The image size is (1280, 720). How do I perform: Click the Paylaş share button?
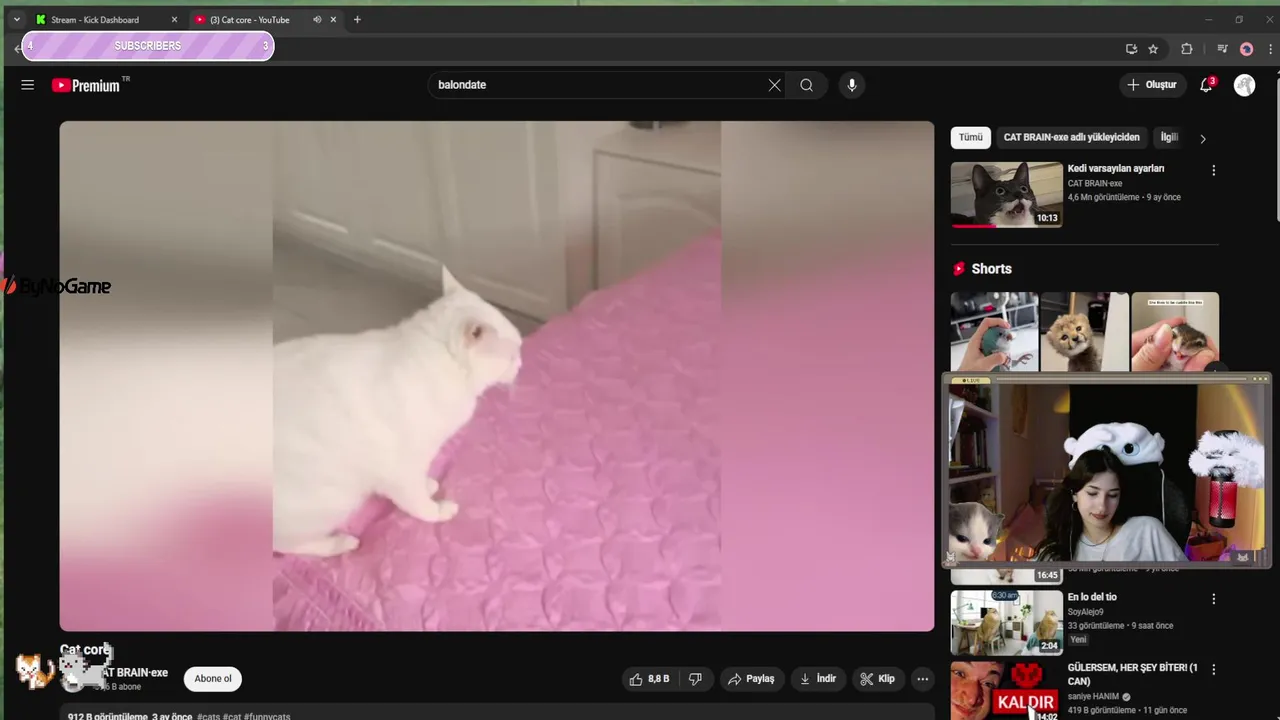coord(751,679)
